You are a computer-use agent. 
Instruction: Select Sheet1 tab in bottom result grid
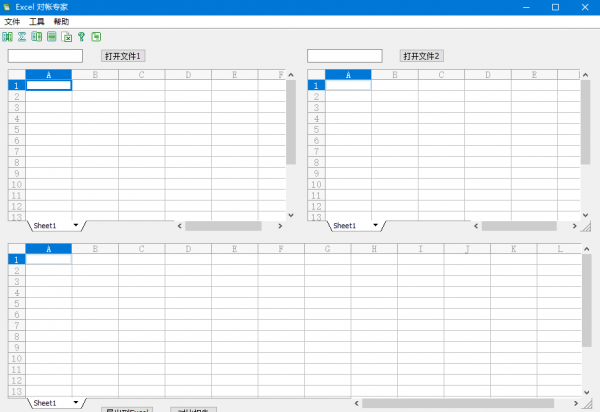coord(45,403)
